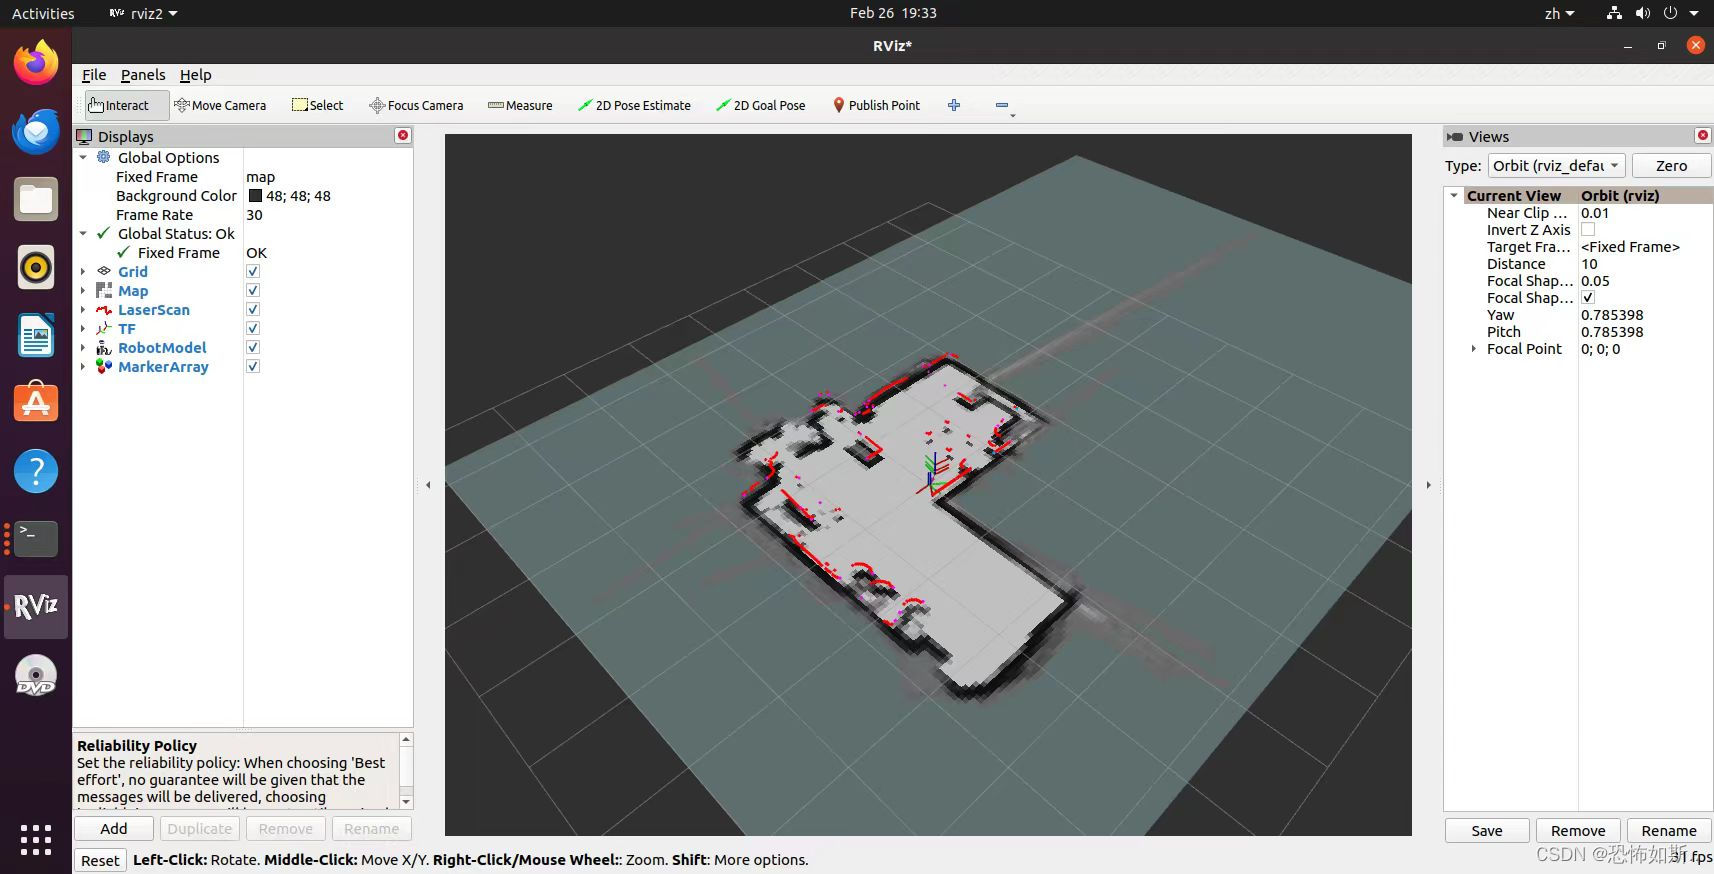This screenshot has height=874, width=1714.
Task: Select the RobotModel display icon
Action: 104,348
